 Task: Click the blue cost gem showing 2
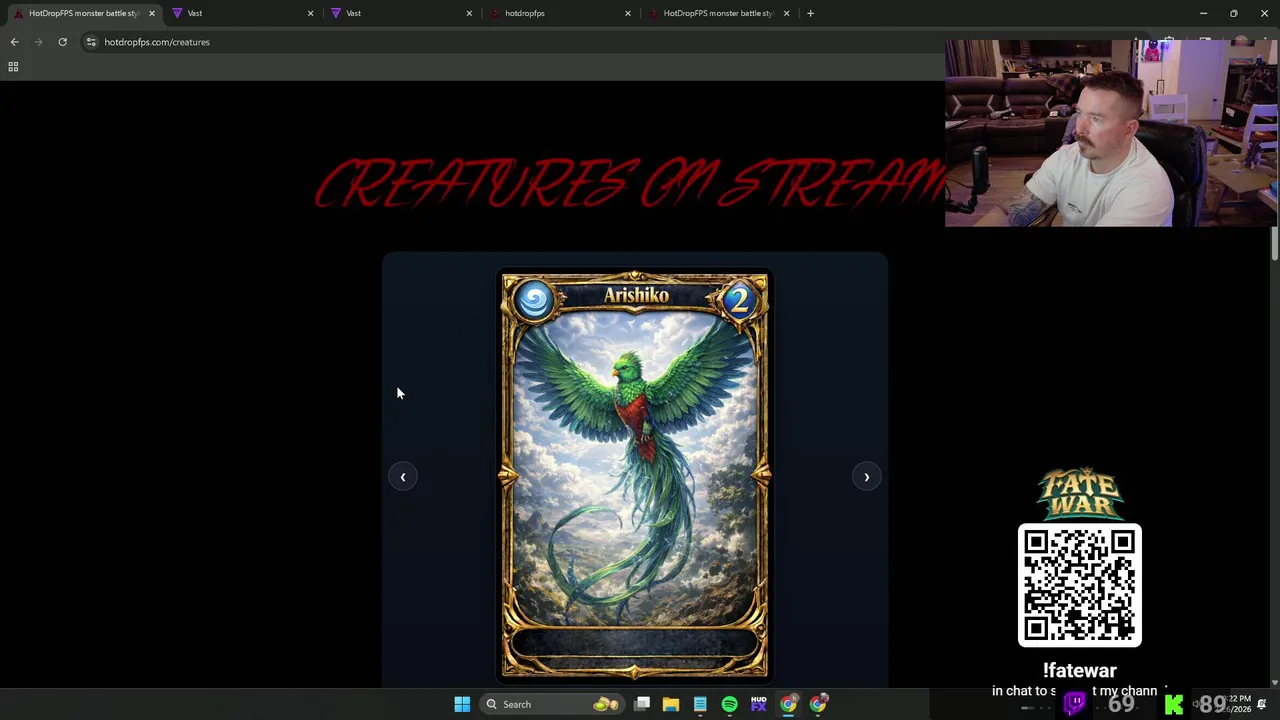tap(738, 299)
